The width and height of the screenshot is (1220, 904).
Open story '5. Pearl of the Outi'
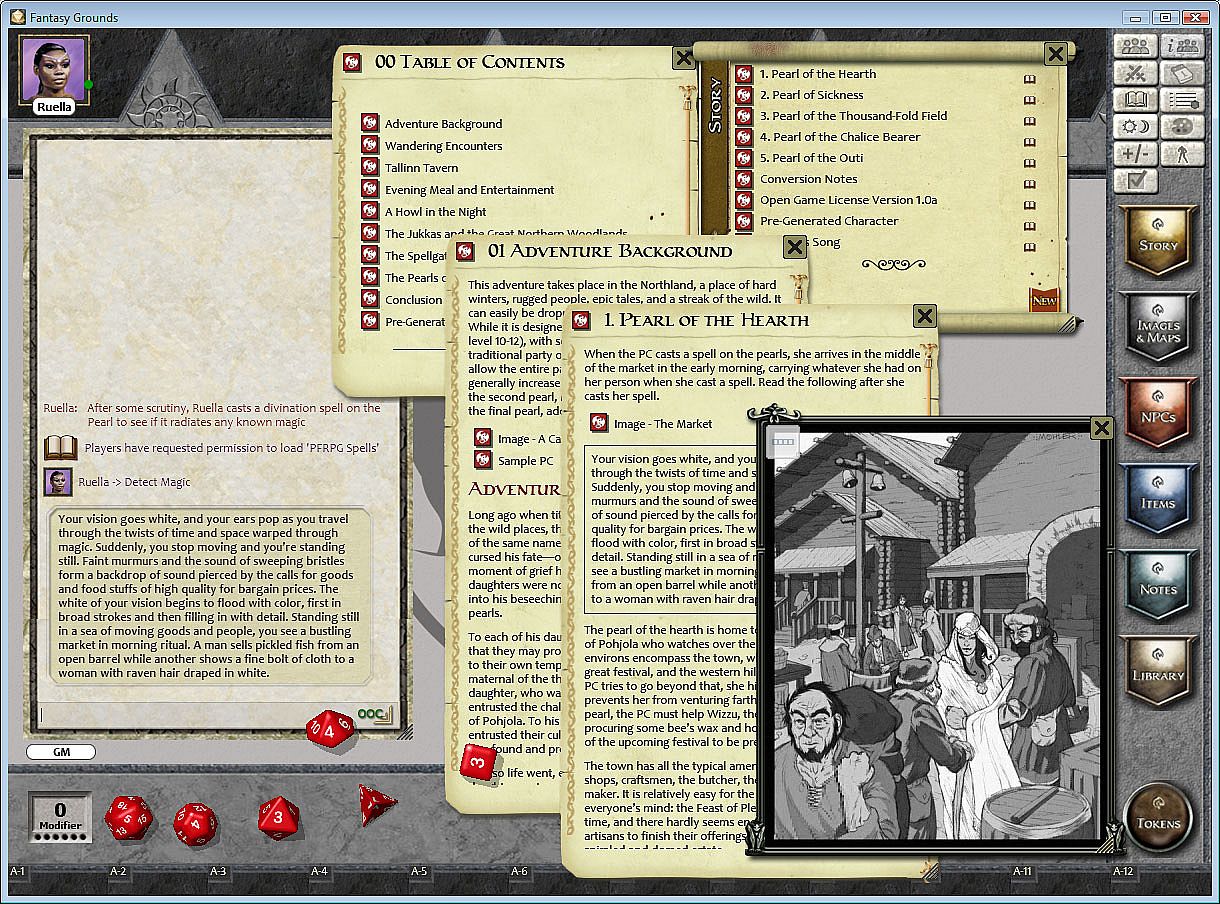[x=811, y=158]
